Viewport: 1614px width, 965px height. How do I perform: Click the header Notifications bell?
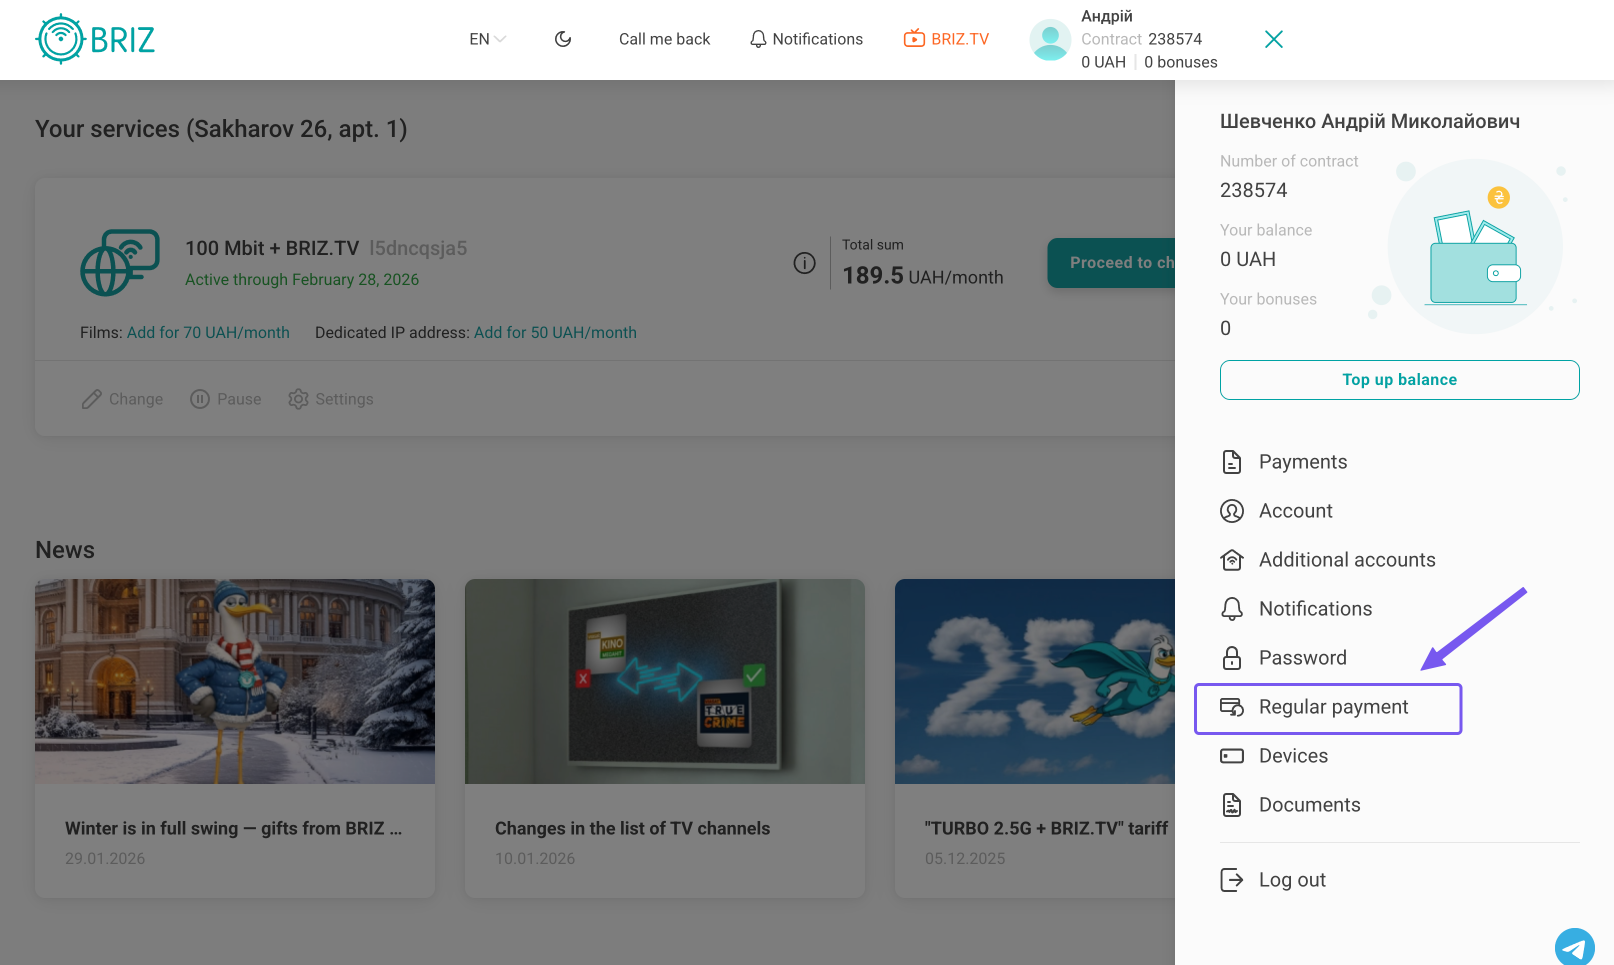pyautogui.click(x=806, y=39)
